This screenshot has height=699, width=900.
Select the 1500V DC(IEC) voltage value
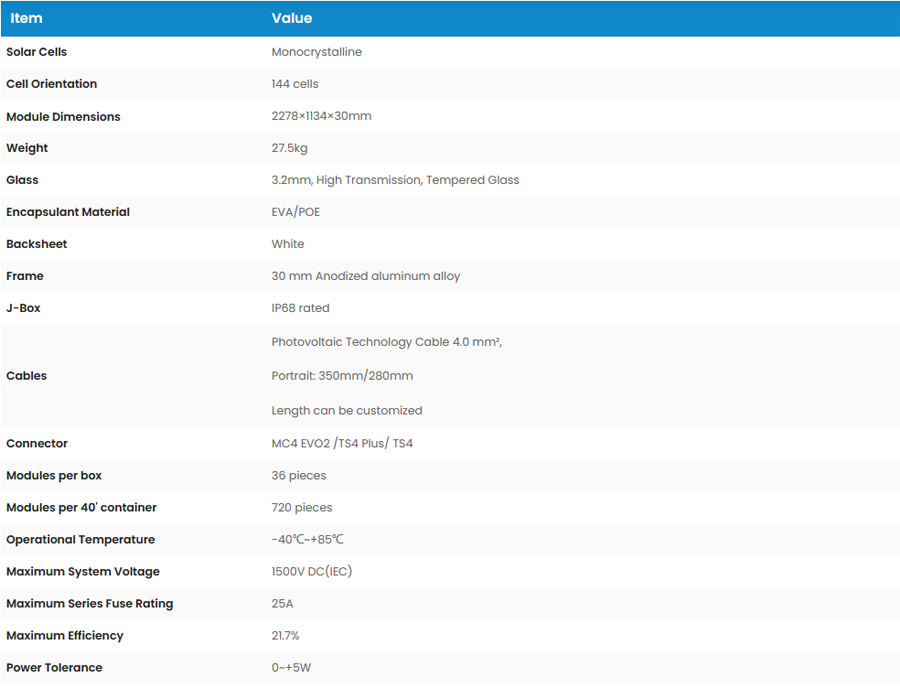click(312, 571)
